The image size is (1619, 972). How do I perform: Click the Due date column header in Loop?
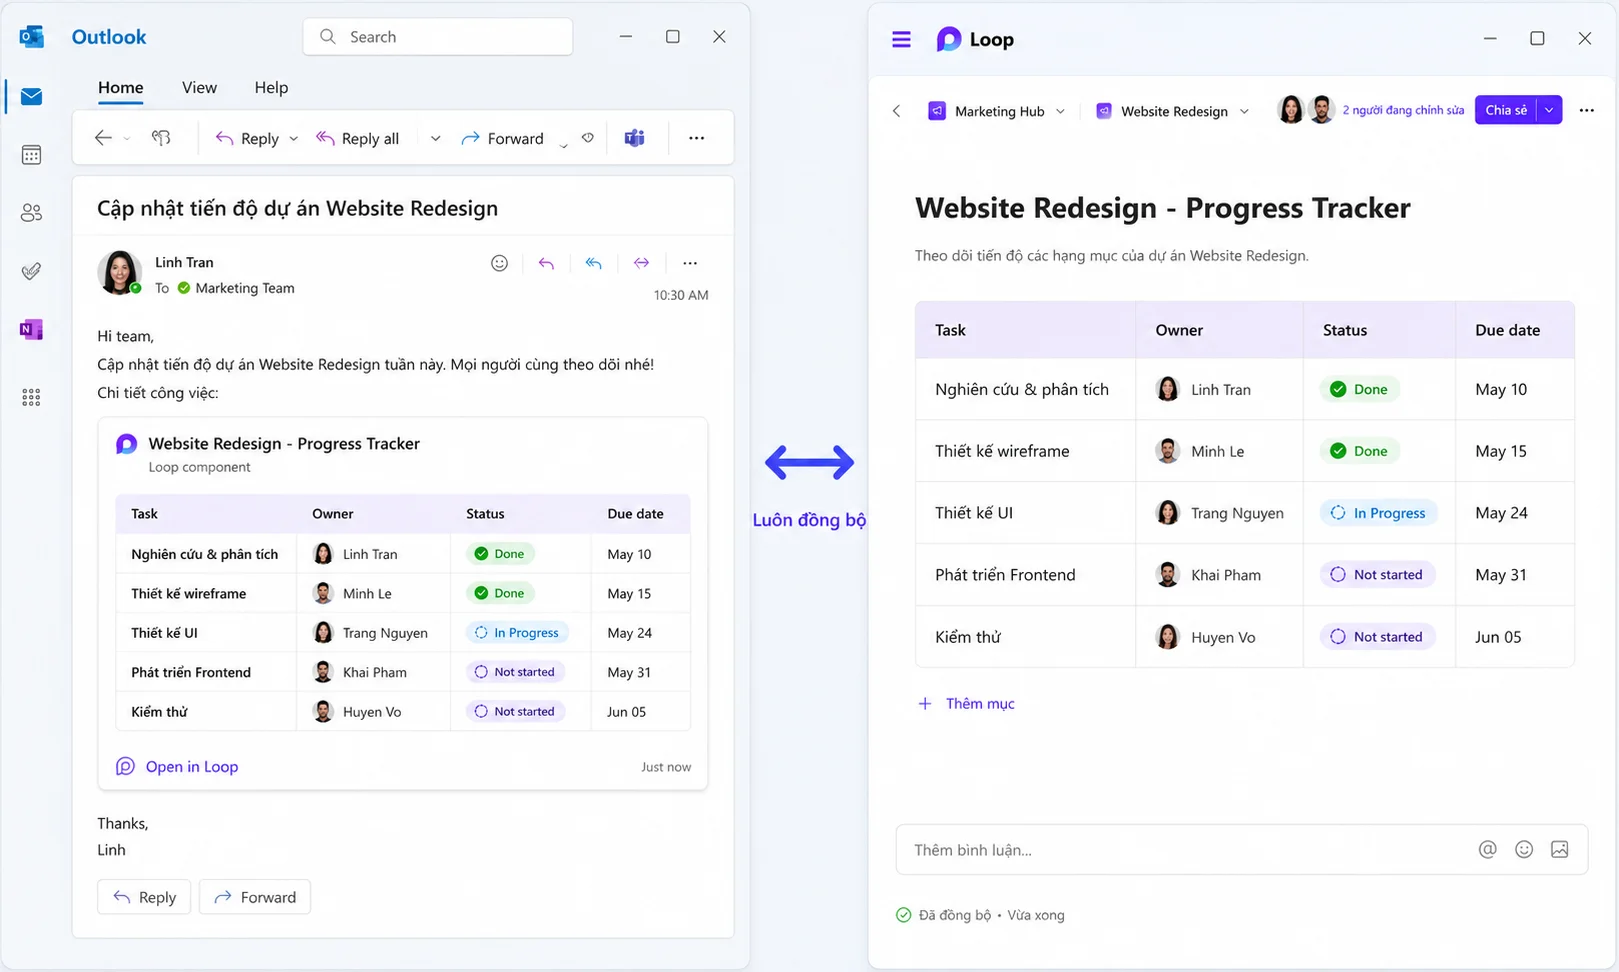coord(1514,330)
